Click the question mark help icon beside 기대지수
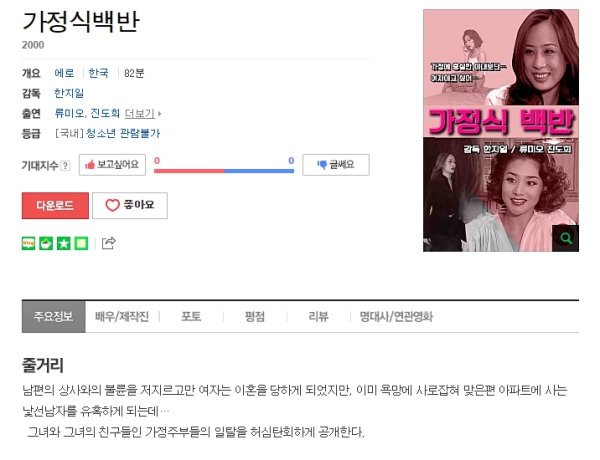 click(x=65, y=166)
